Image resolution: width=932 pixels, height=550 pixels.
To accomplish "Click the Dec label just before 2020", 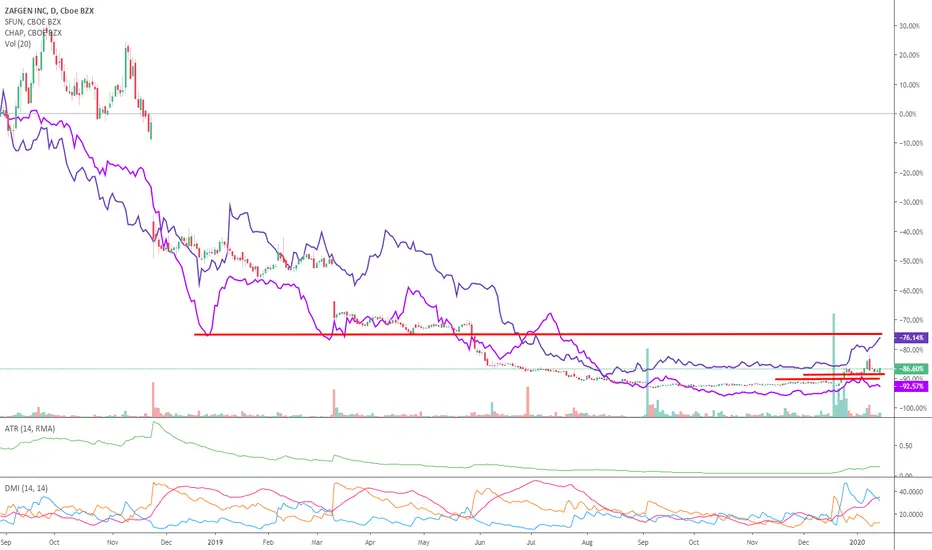I will click(x=804, y=542).
